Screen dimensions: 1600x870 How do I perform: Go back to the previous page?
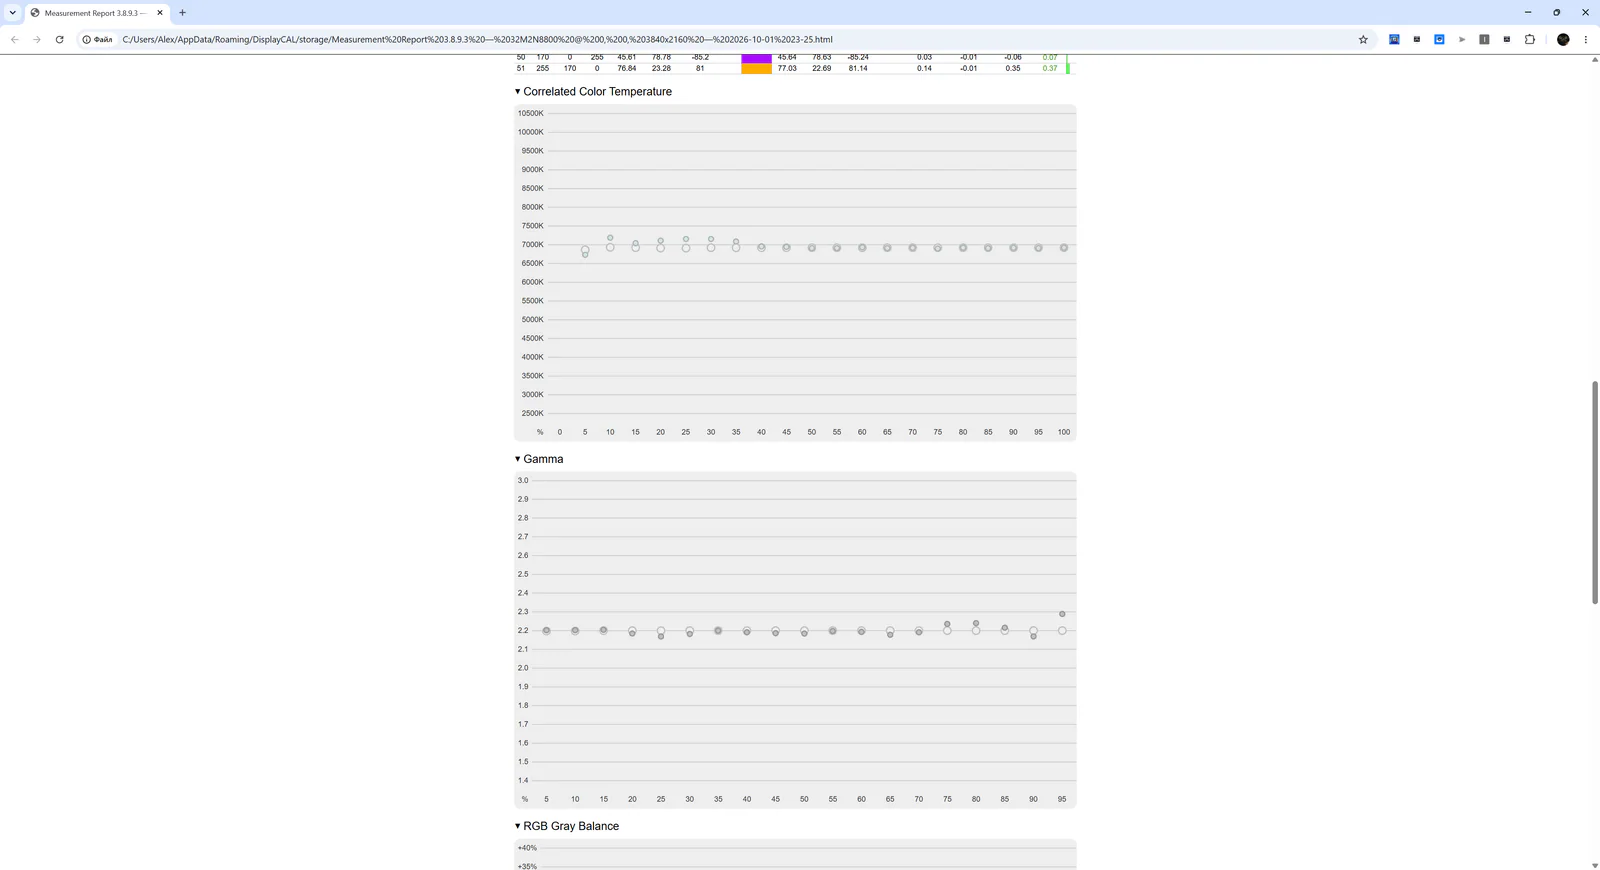[x=14, y=40]
